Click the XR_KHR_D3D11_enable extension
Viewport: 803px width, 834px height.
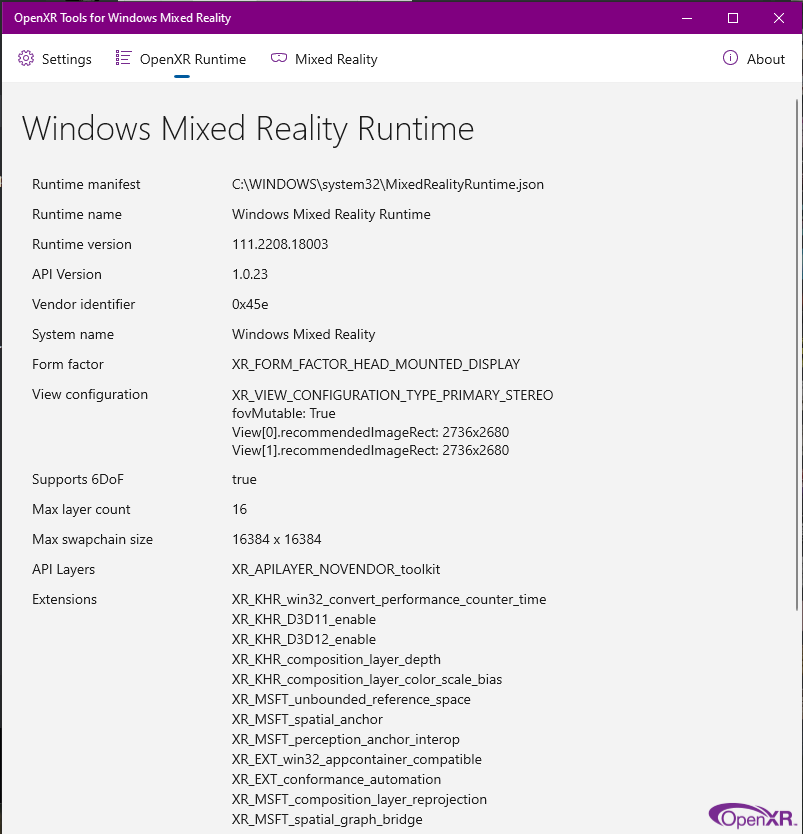pos(304,620)
